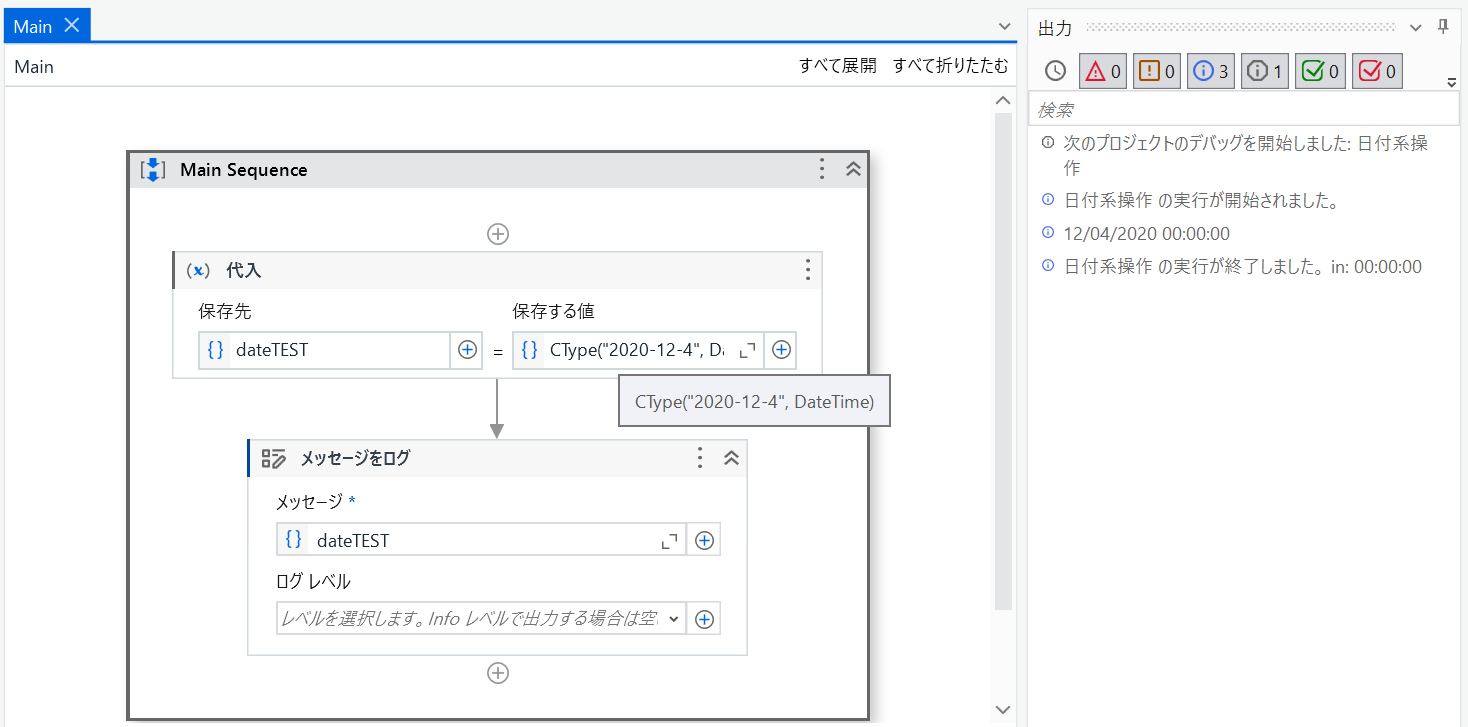Open the 出力 panel dropdown menu
This screenshot has width=1468, height=727.
tap(1416, 28)
